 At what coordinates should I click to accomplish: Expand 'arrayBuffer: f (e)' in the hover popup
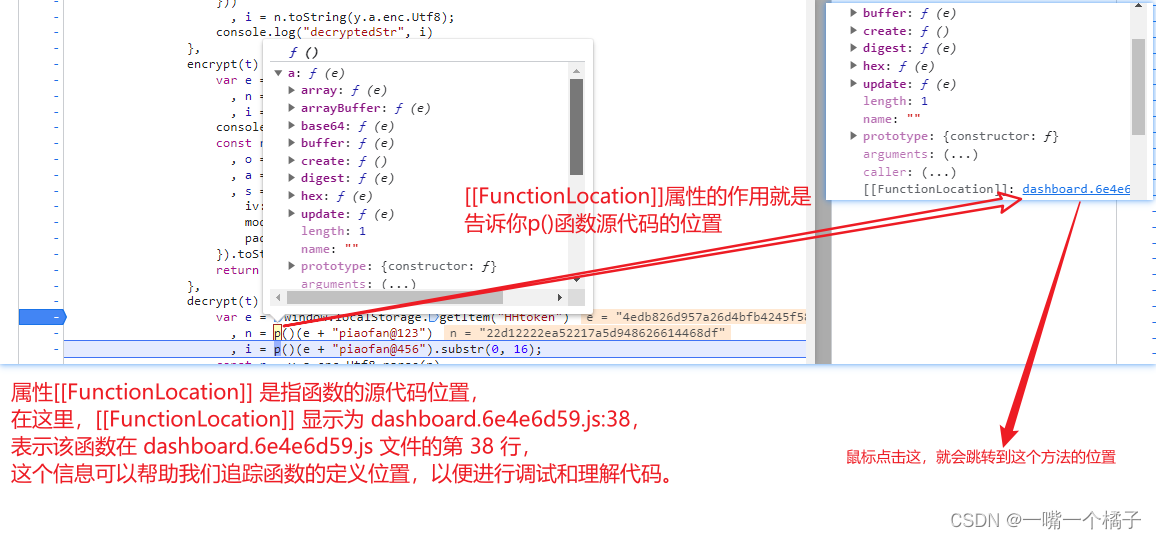[x=292, y=108]
